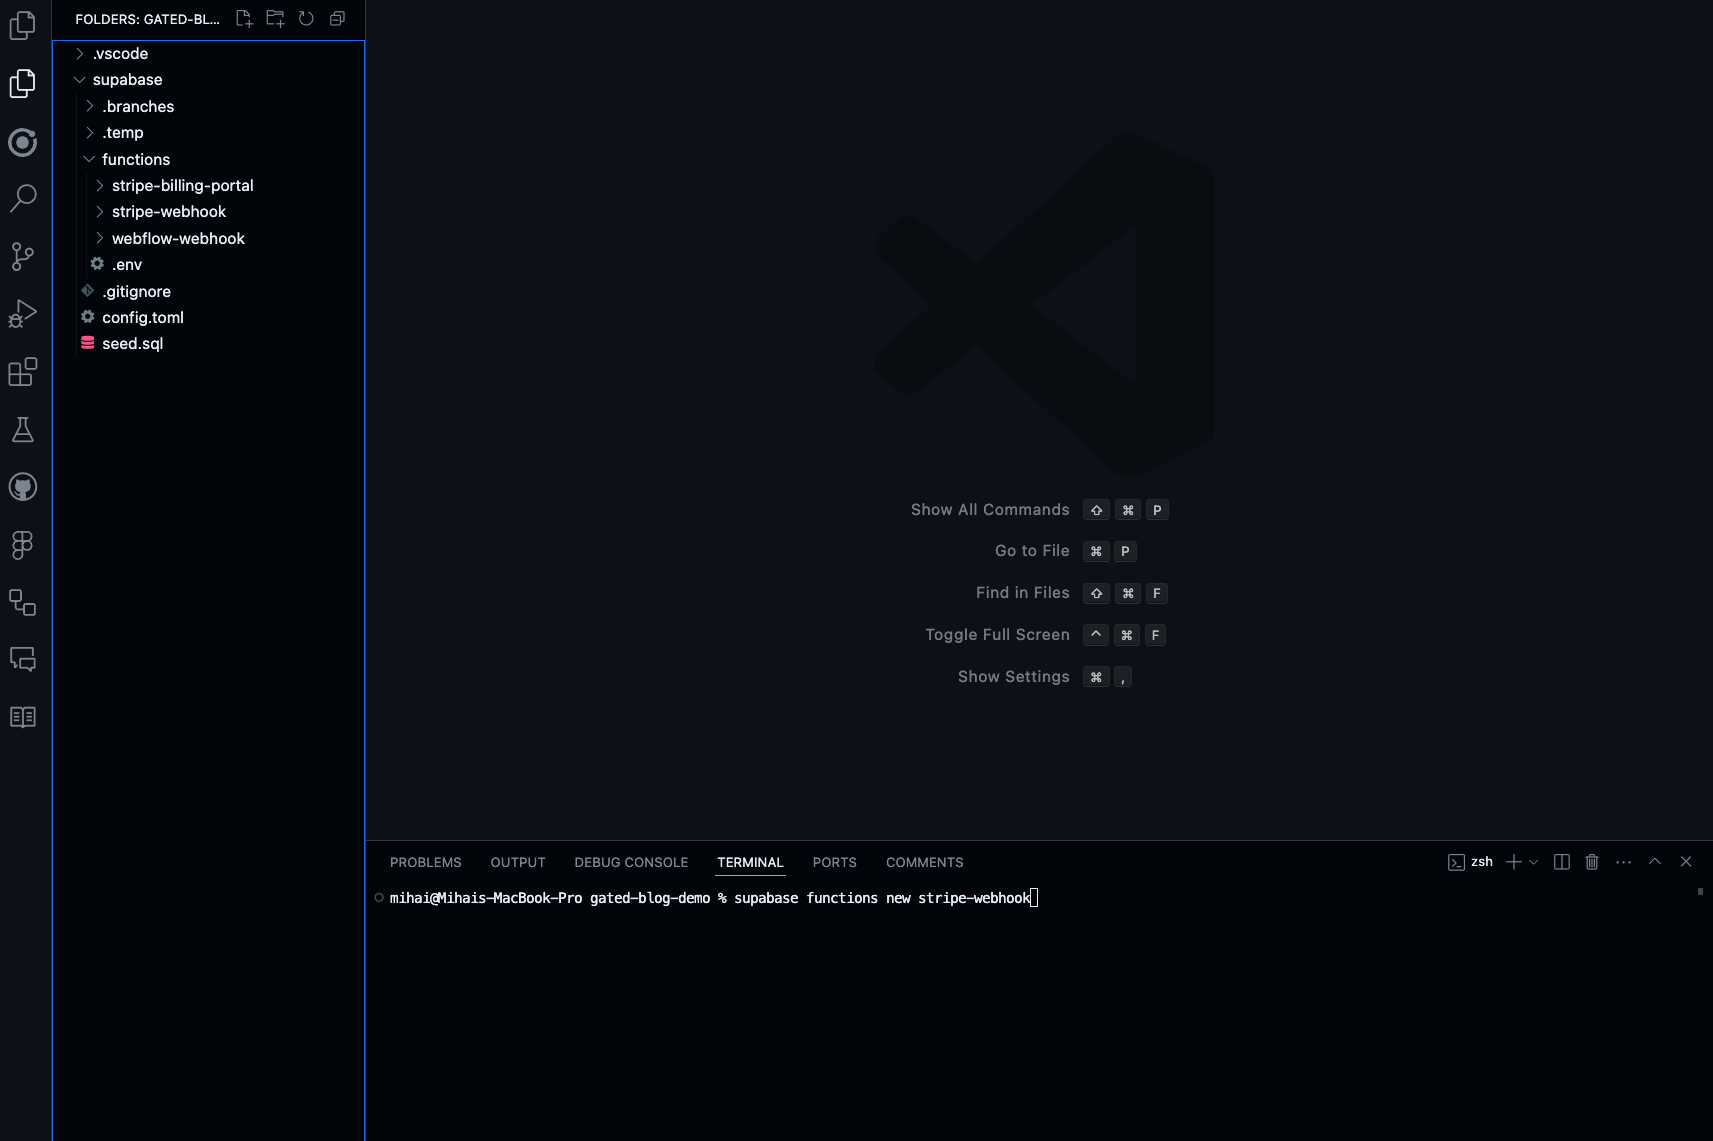Open the connected-squares icon above the chat icon
The image size is (1713, 1141).
pos(22,602)
